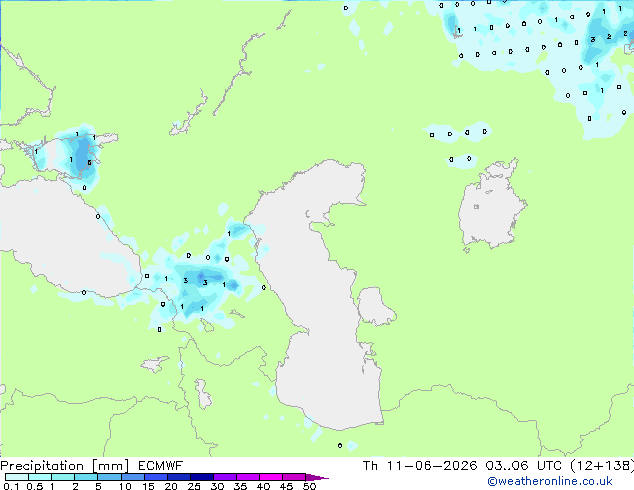Click the "(12+138)" forecast run label

click(x=602, y=466)
